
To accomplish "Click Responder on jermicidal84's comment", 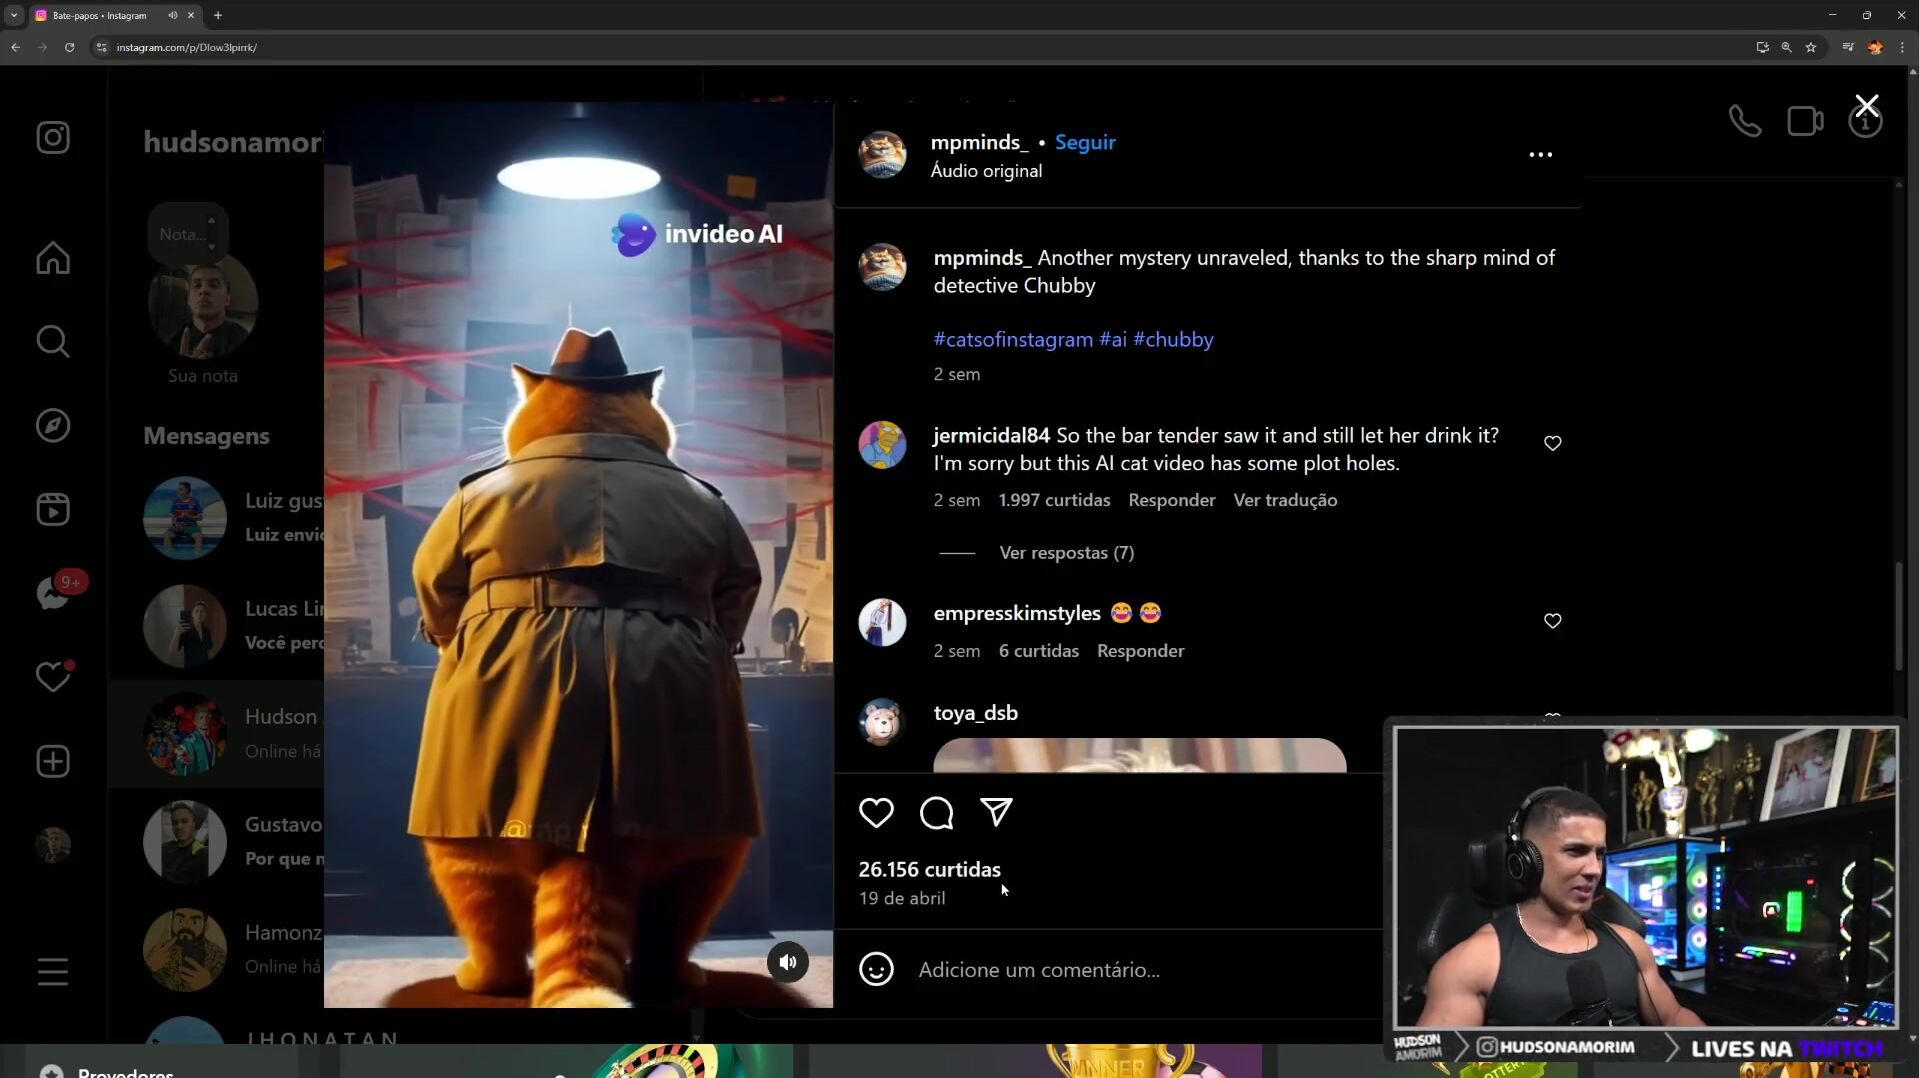I will [x=1172, y=500].
